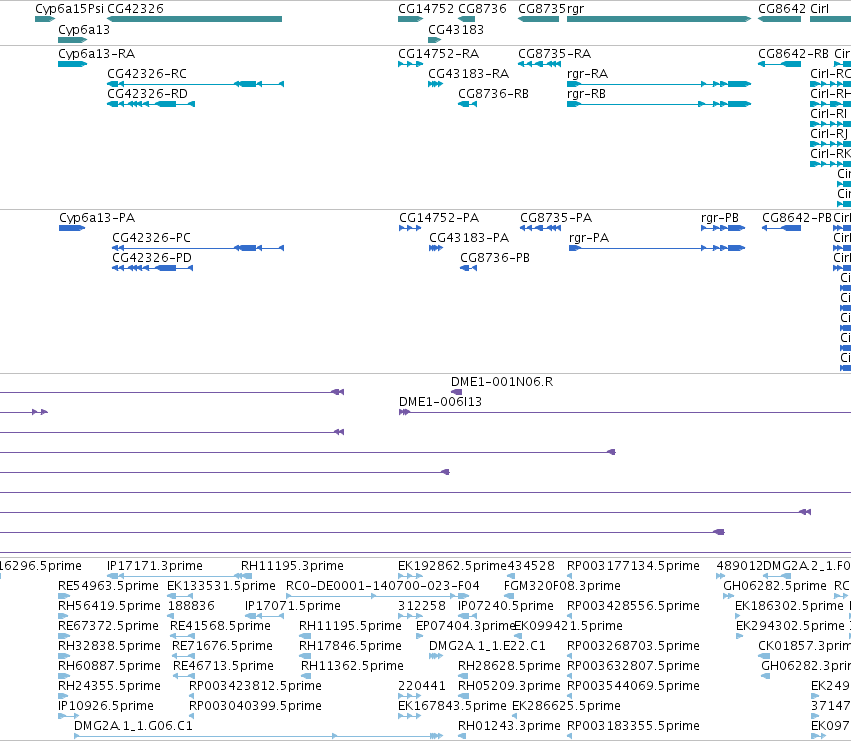Click the IP17171.3prime EST label
Image resolution: width=851 pixels, height=741 pixels.
pos(155,566)
